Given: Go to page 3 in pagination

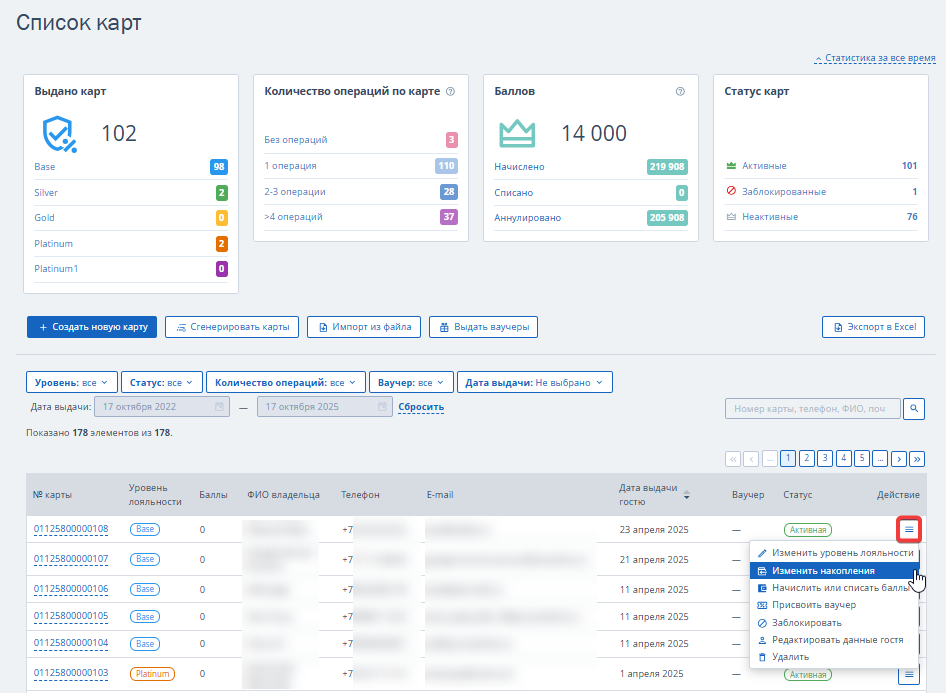Looking at the screenshot, I should pyautogui.click(x=825, y=458).
